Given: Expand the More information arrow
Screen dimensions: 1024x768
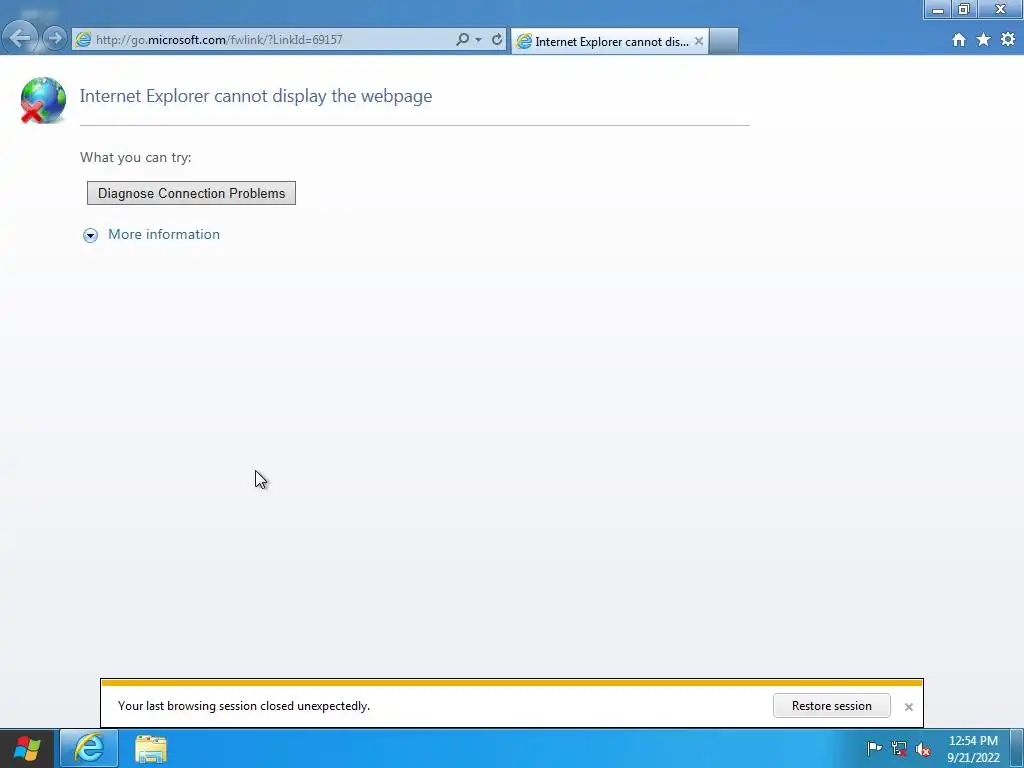Looking at the screenshot, I should pos(90,235).
